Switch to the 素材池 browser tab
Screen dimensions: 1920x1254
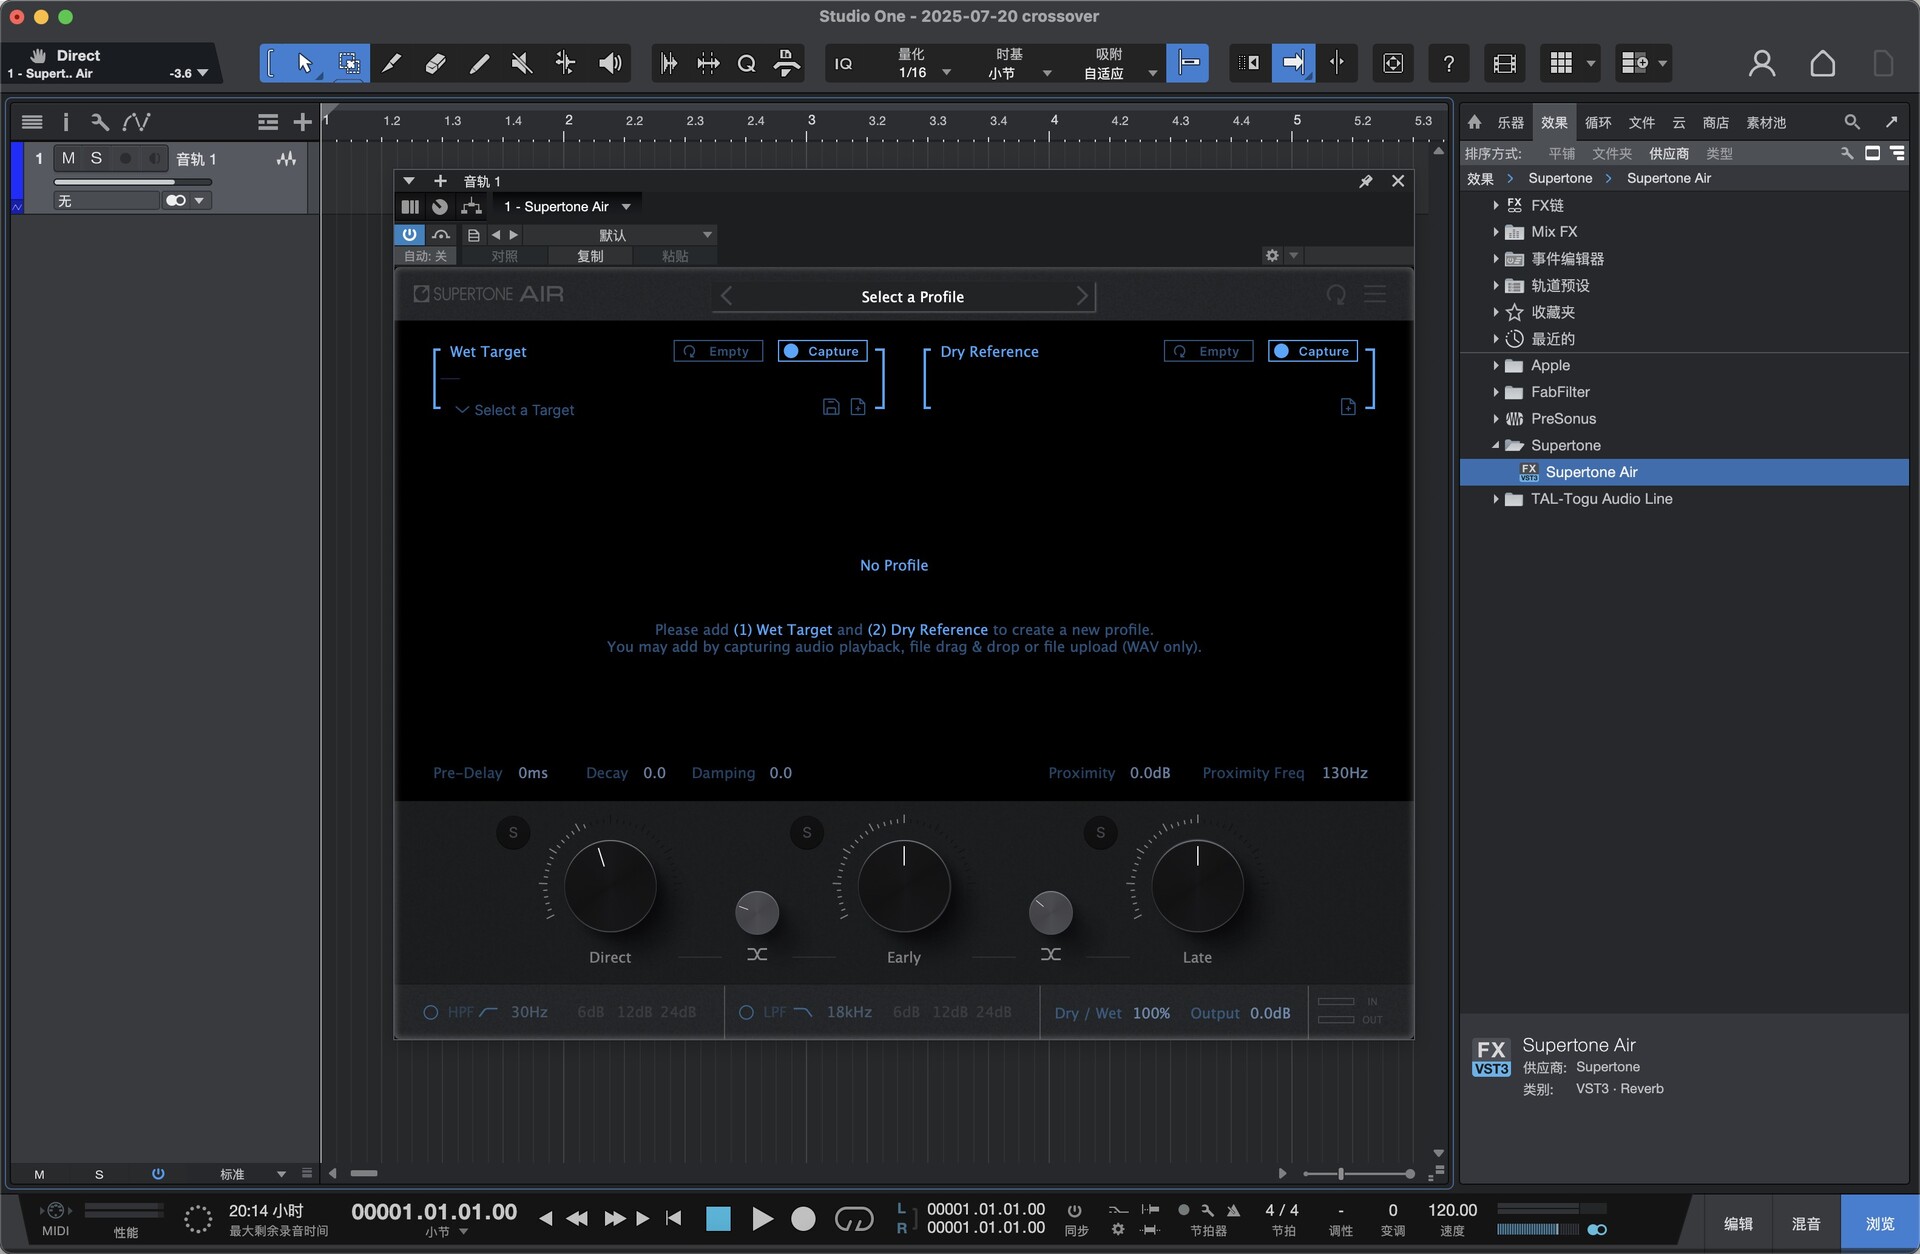pyautogui.click(x=1766, y=122)
